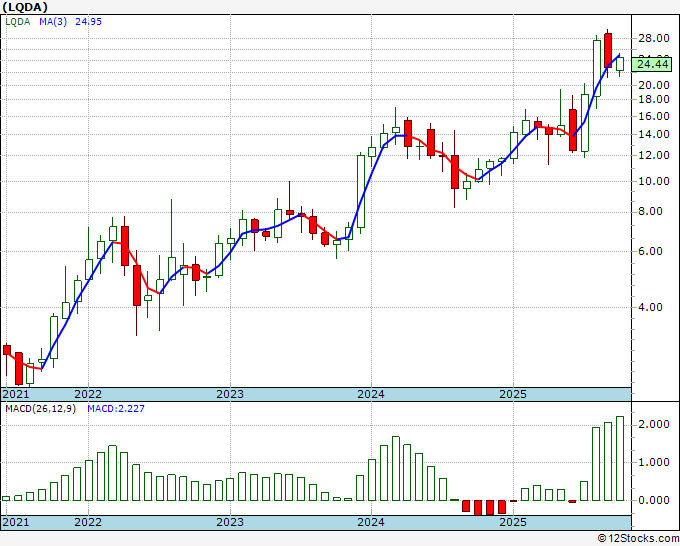Click the large red candlestick near 28.00
680x546 pixels.
click(x=608, y=50)
